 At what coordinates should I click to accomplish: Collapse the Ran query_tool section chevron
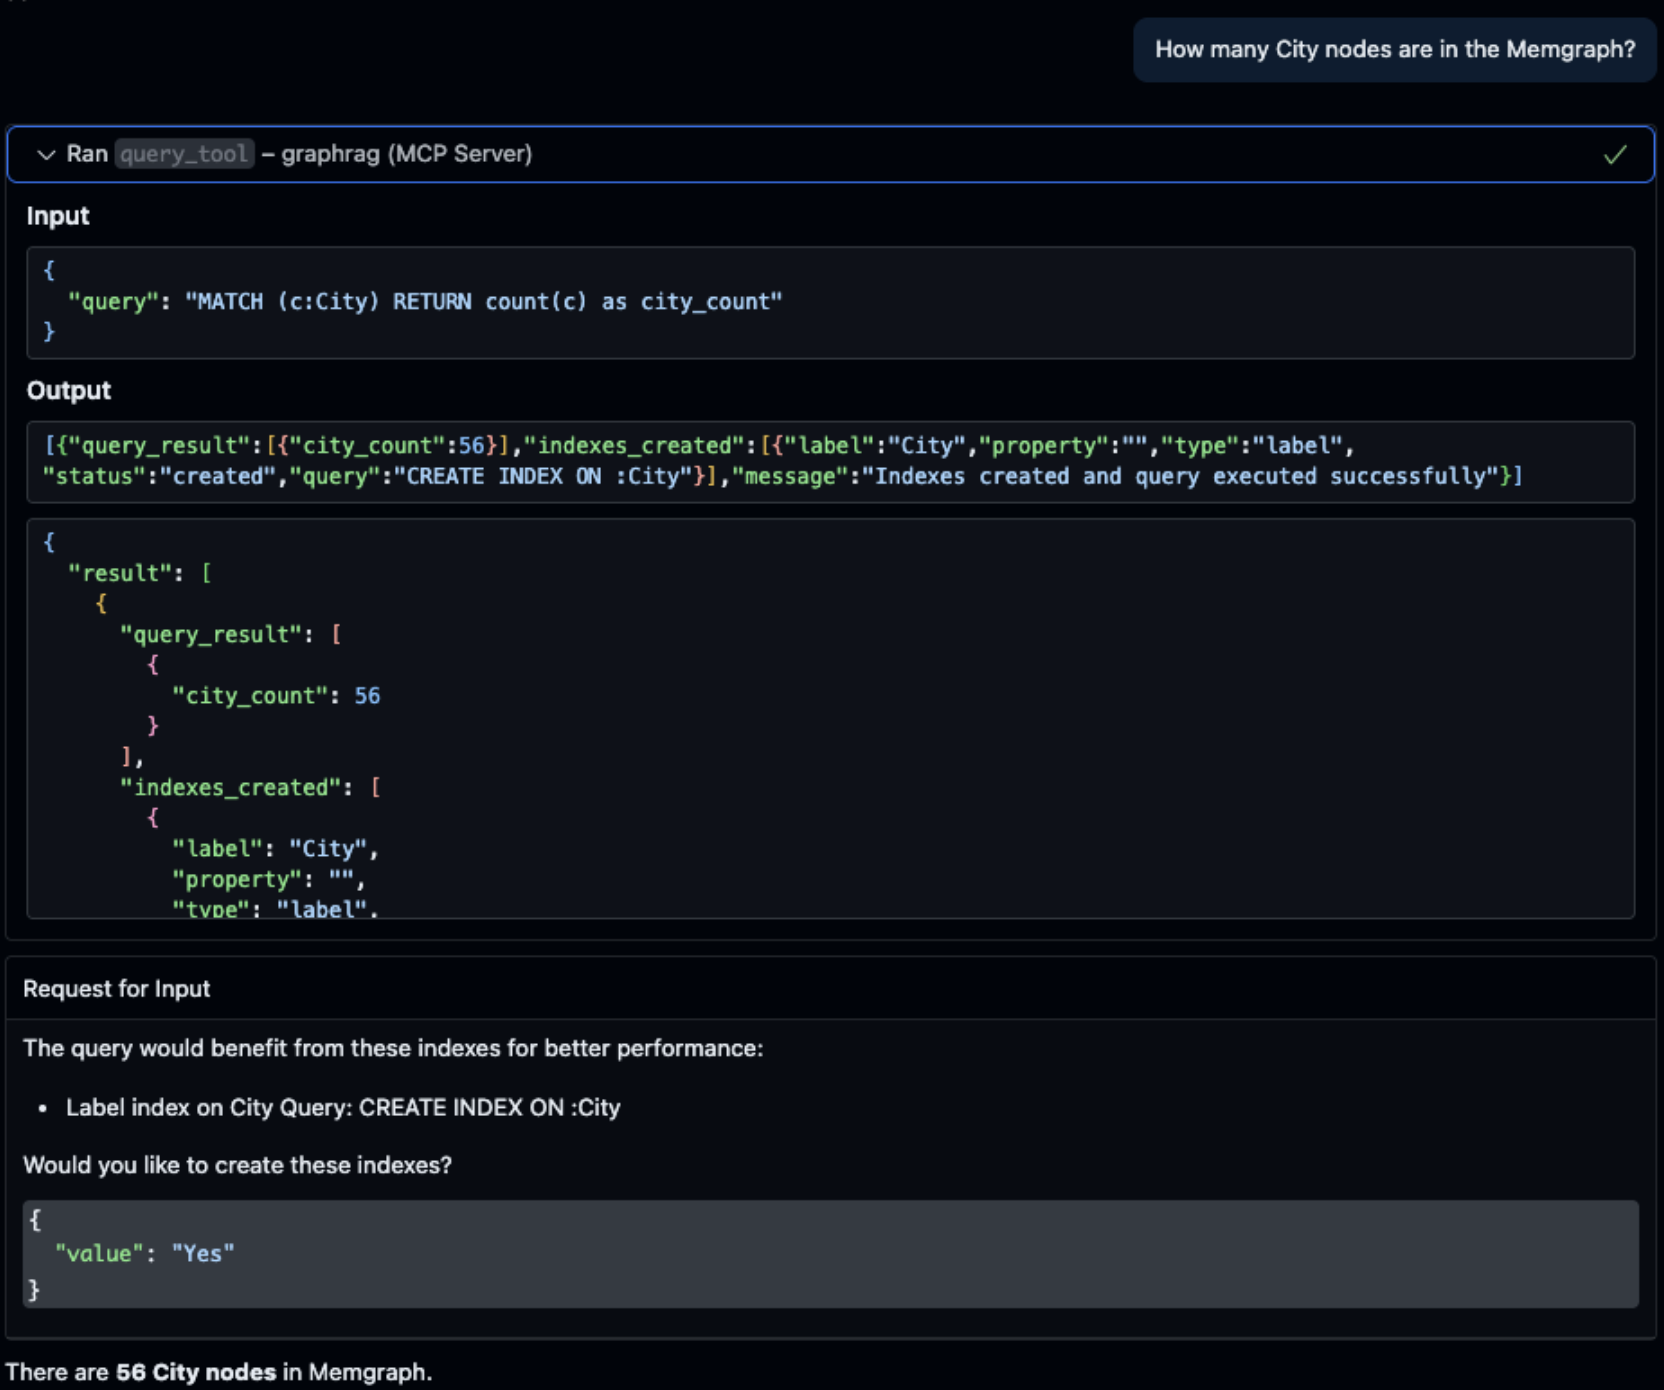pyautogui.click(x=44, y=155)
